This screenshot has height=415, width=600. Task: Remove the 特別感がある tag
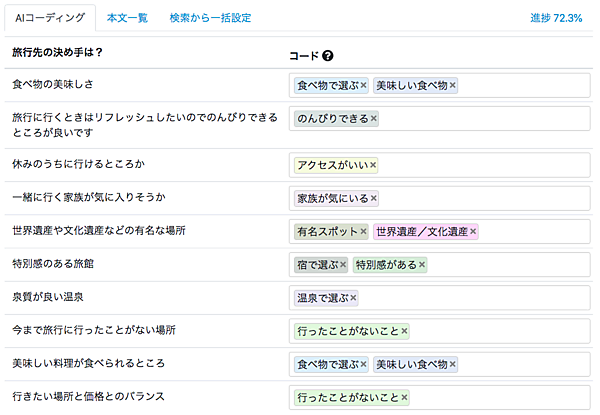pyautogui.click(x=422, y=265)
